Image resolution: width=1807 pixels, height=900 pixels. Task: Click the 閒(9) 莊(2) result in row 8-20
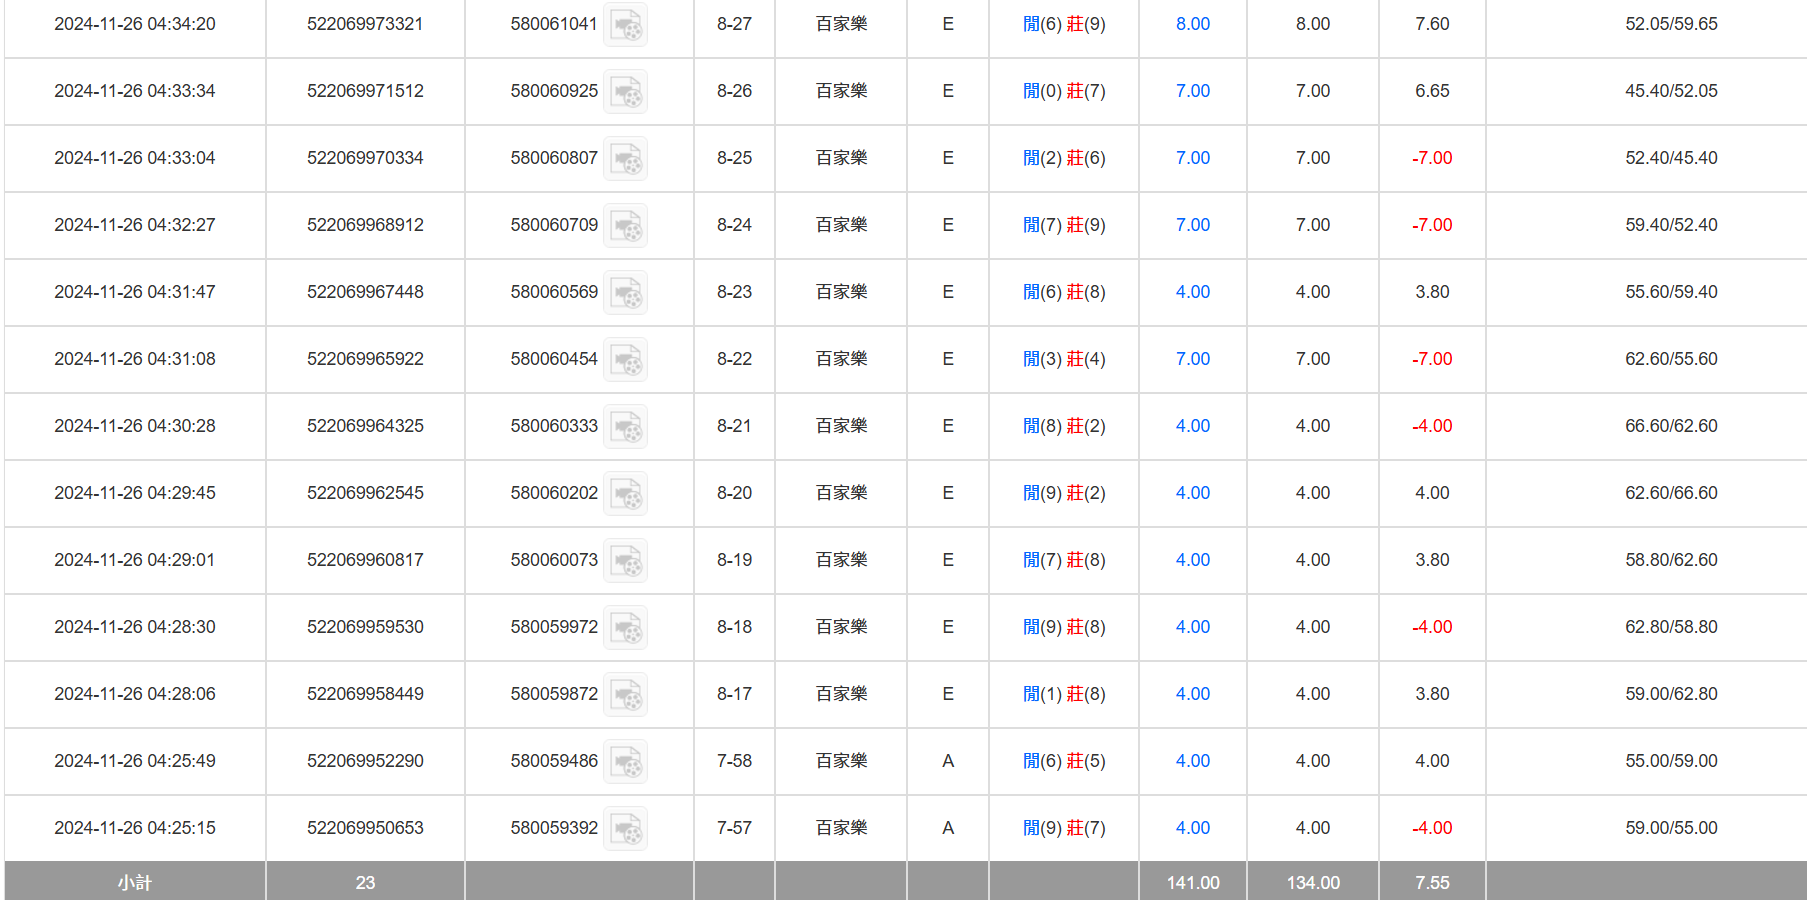(1064, 493)
